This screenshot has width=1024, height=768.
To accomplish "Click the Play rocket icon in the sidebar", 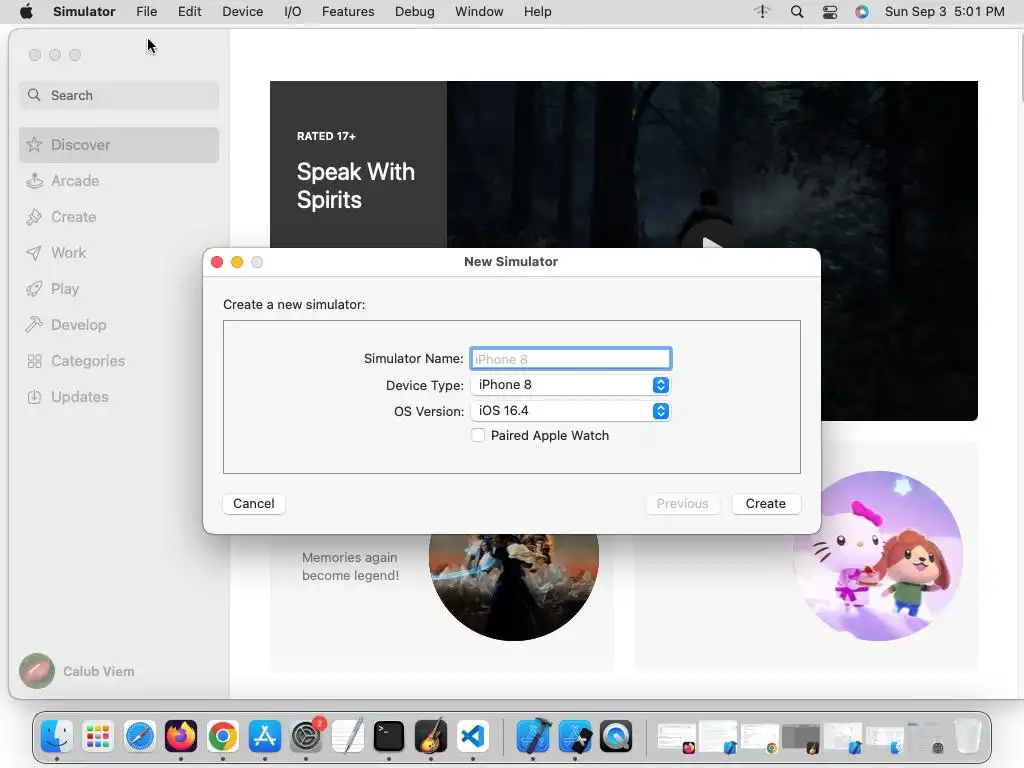I will point(35,289).
